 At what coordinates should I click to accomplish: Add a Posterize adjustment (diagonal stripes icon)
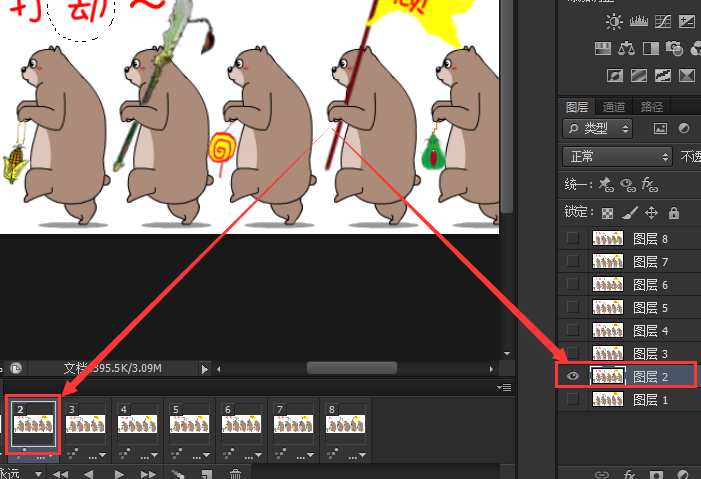639,75
